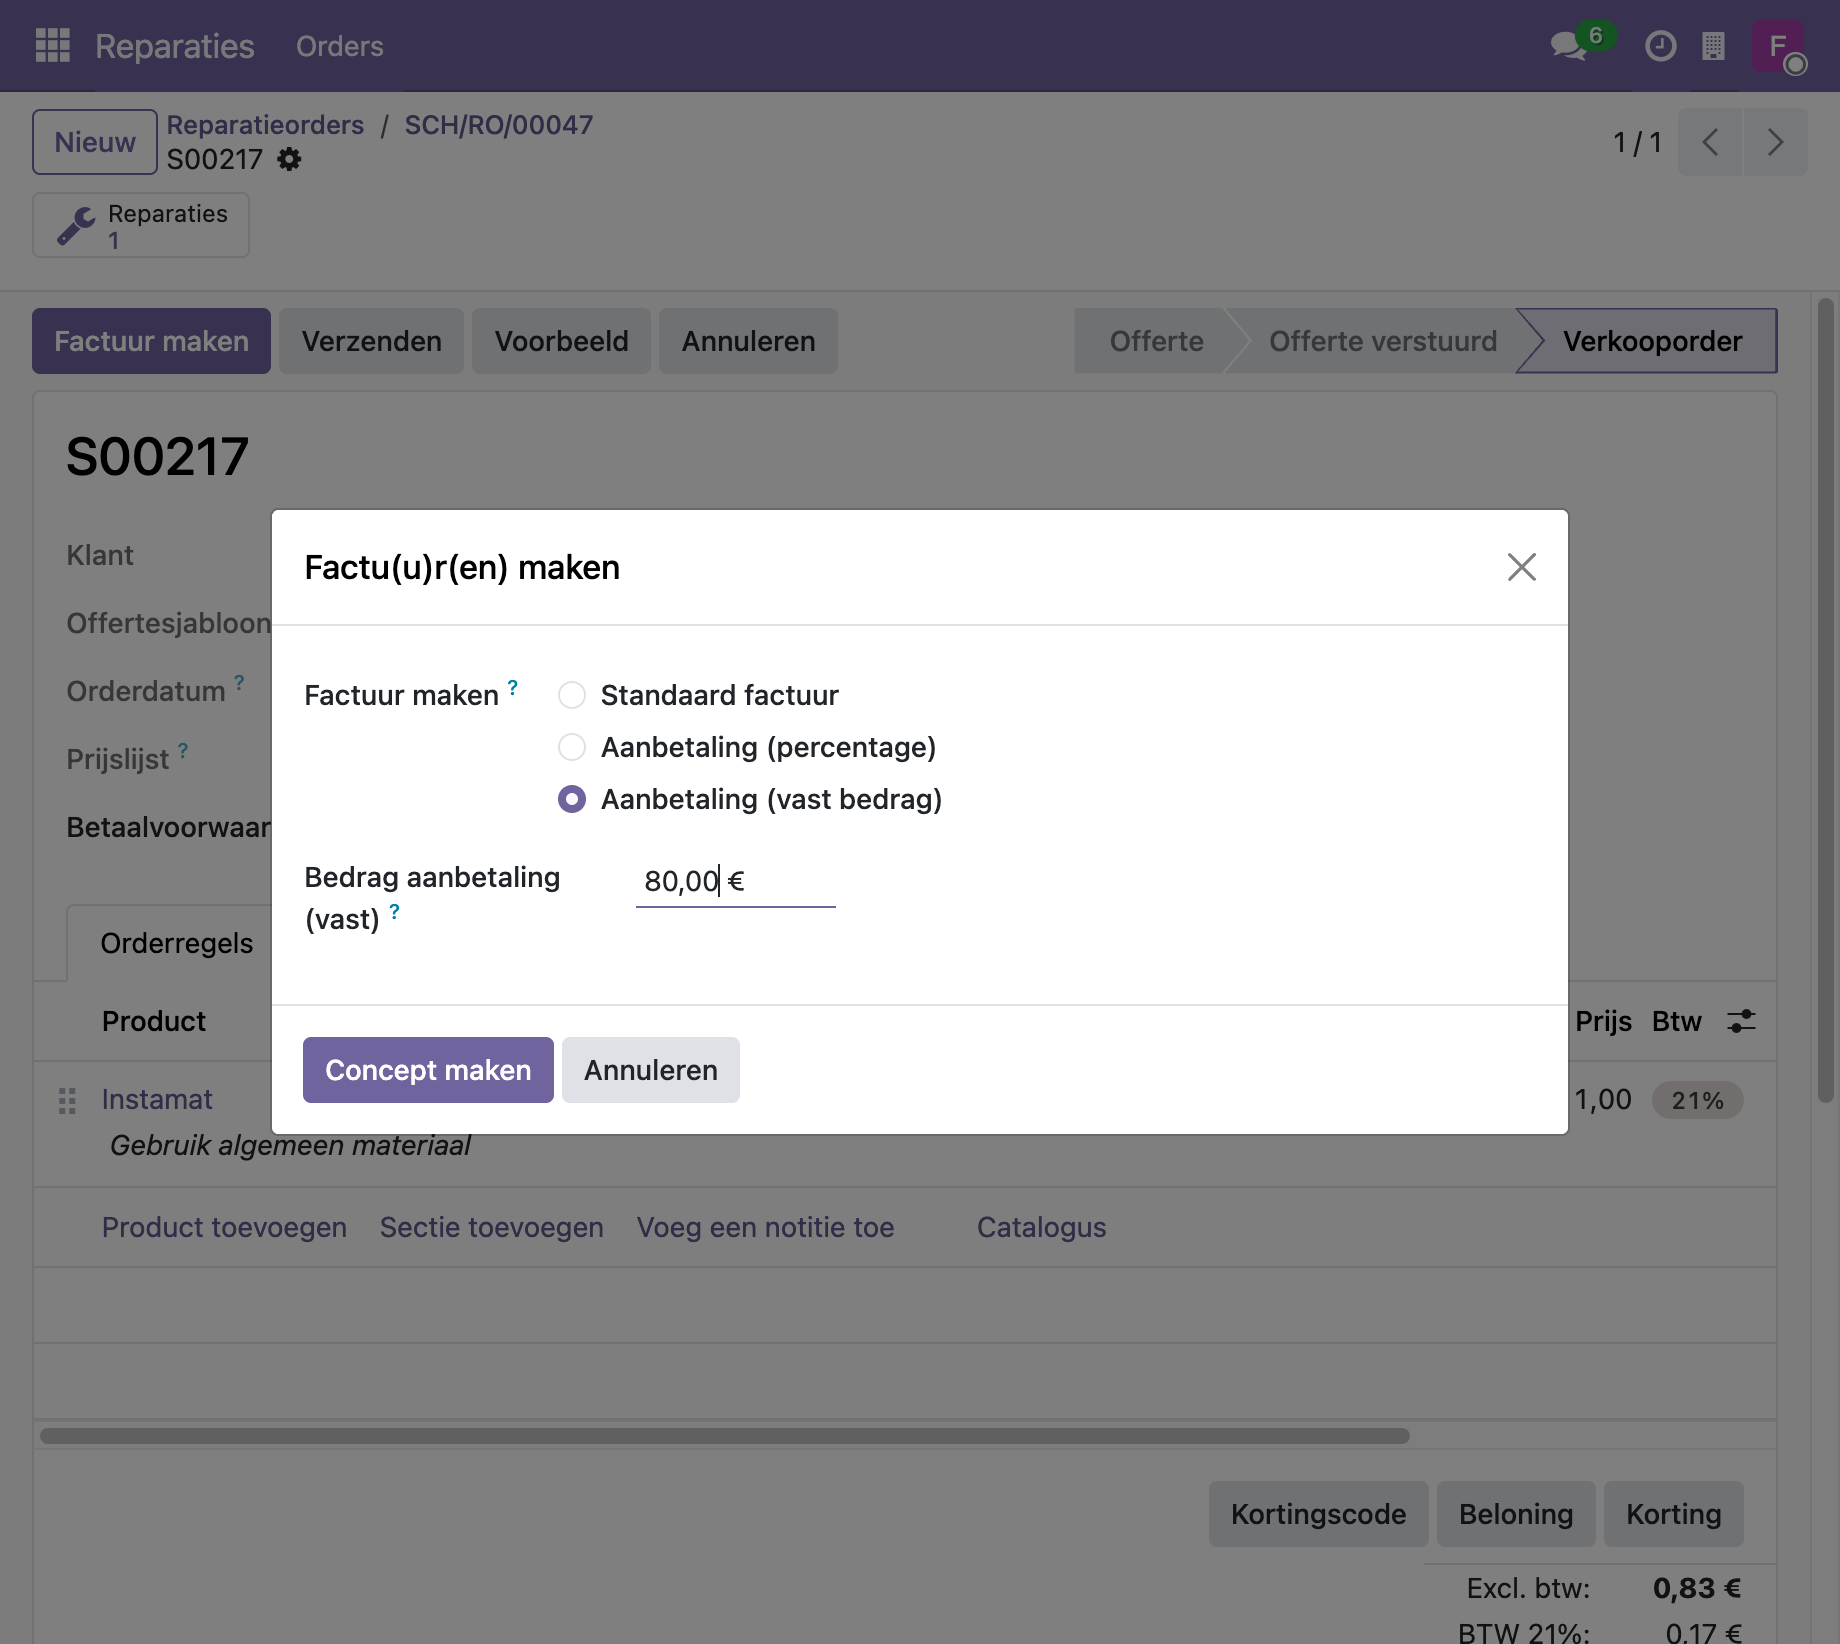The image size is (1840, 1644).
Task: Click 'Gebruik algemeen materiaal' description text
Action: click(290, 1145)
